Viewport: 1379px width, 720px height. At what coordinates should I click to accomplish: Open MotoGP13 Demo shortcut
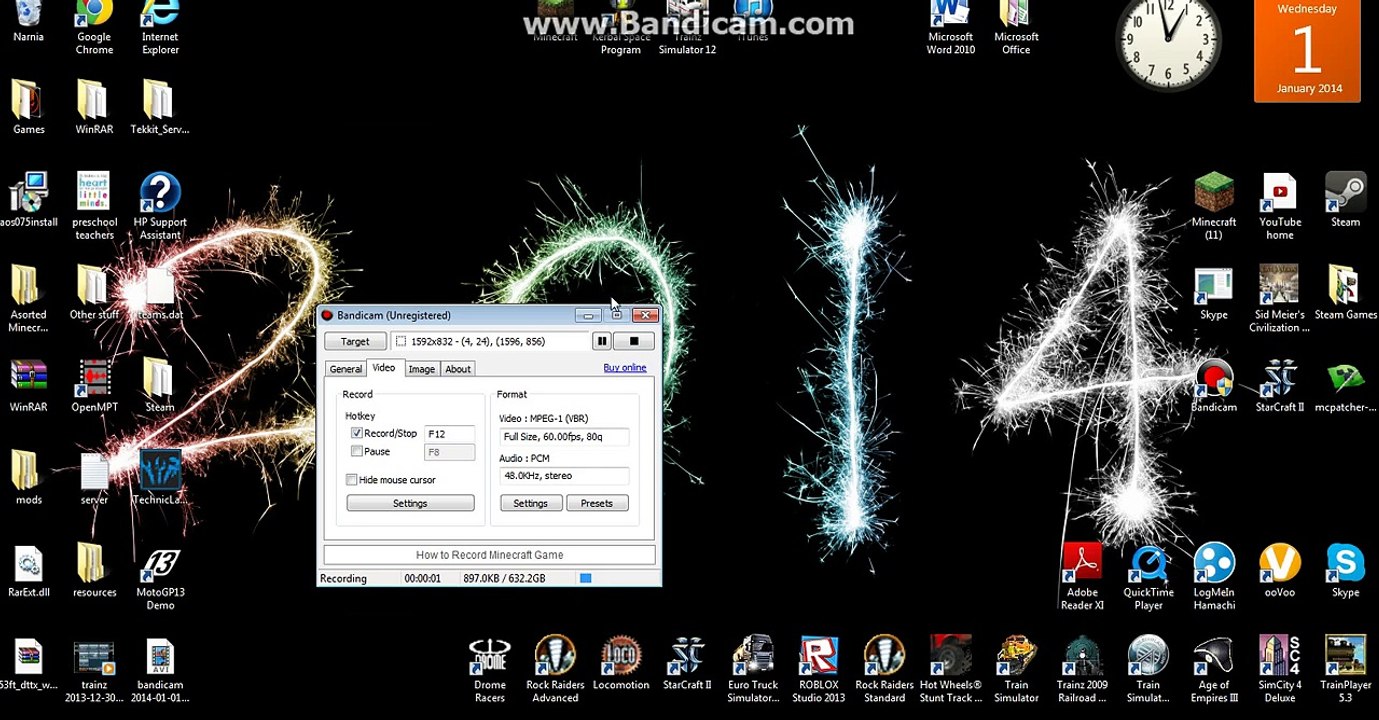tap(160, 578)
